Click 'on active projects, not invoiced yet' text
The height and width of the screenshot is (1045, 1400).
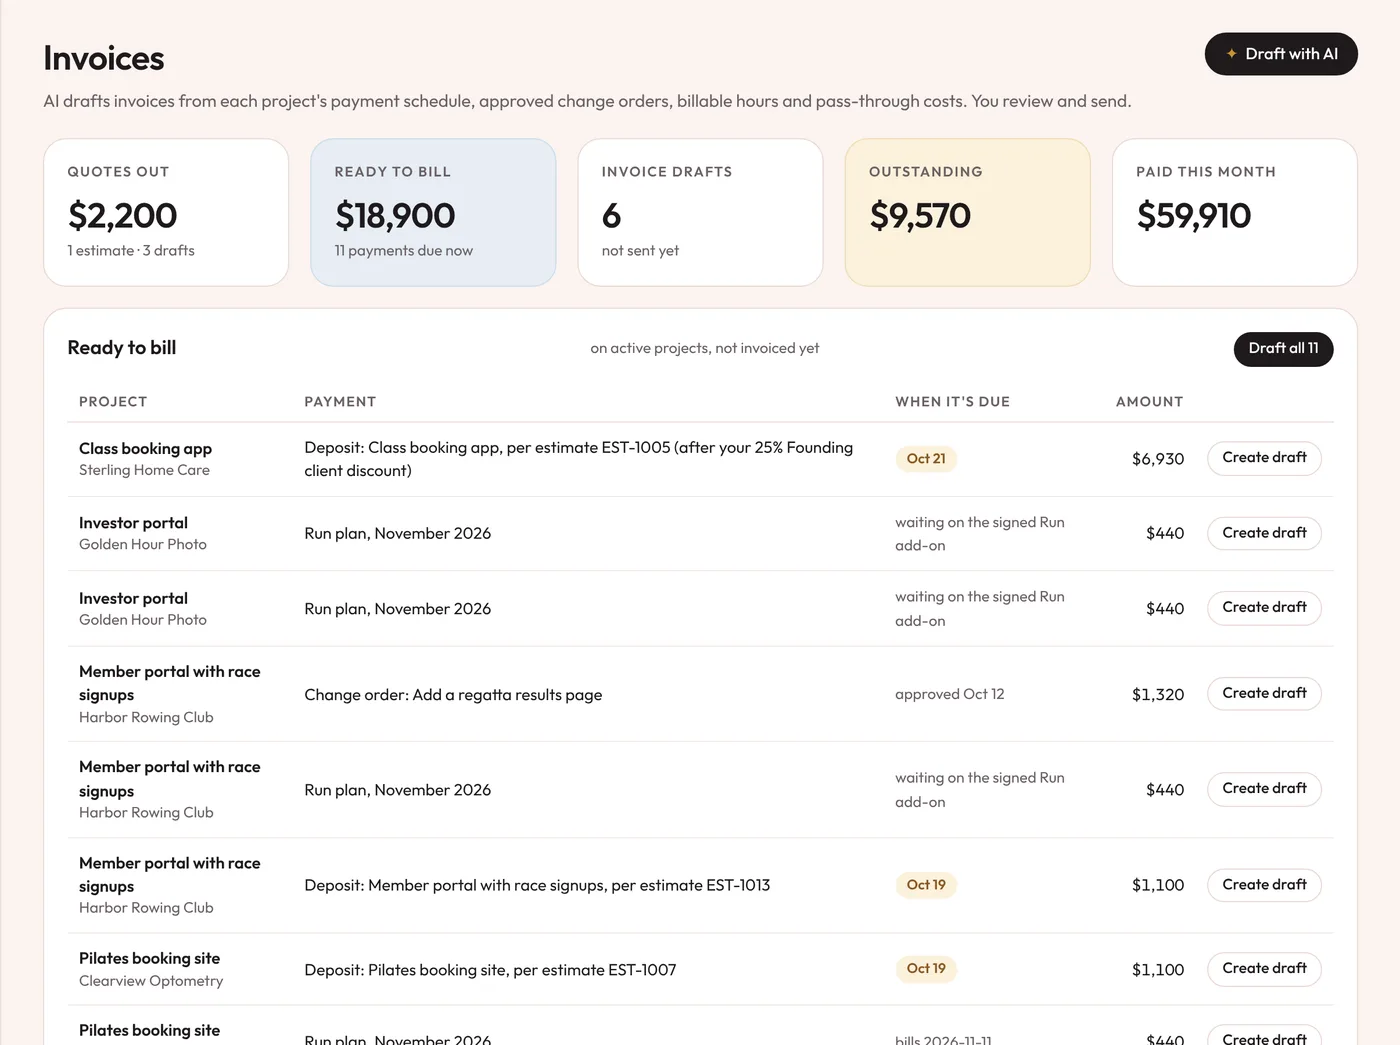(705, 348)
